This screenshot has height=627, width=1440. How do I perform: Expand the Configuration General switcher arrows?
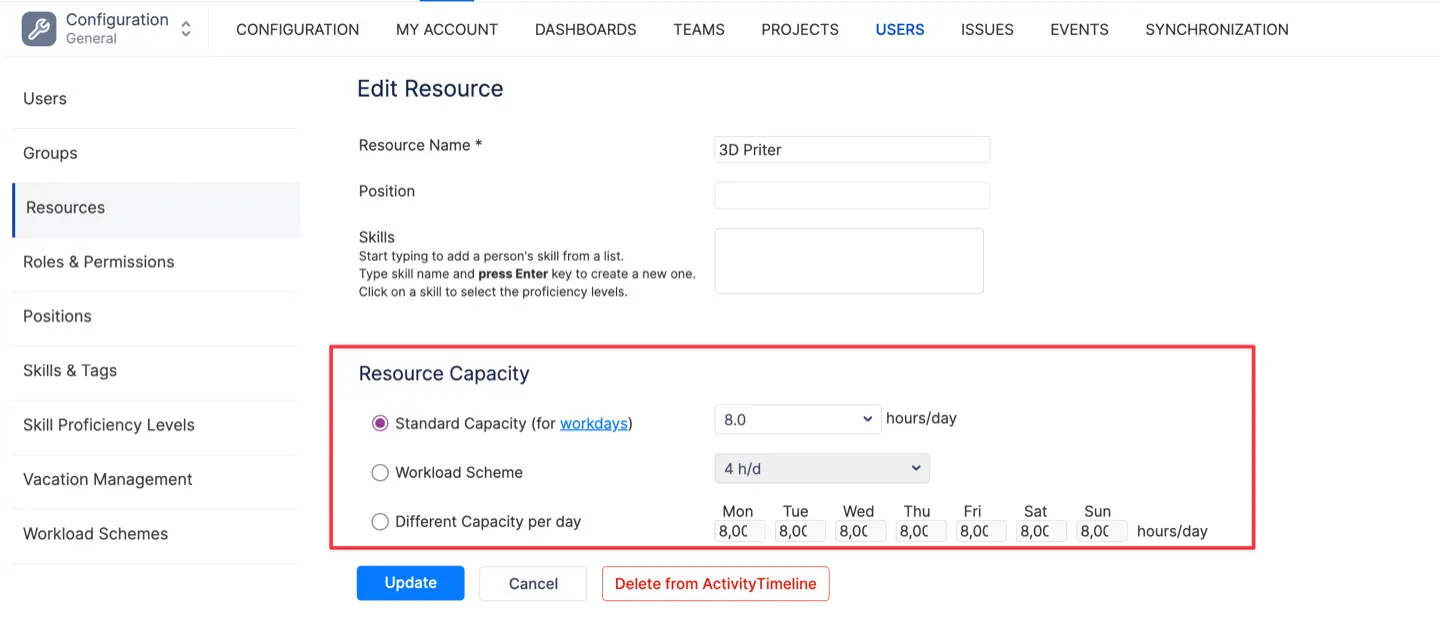click(x=186, y=29)
